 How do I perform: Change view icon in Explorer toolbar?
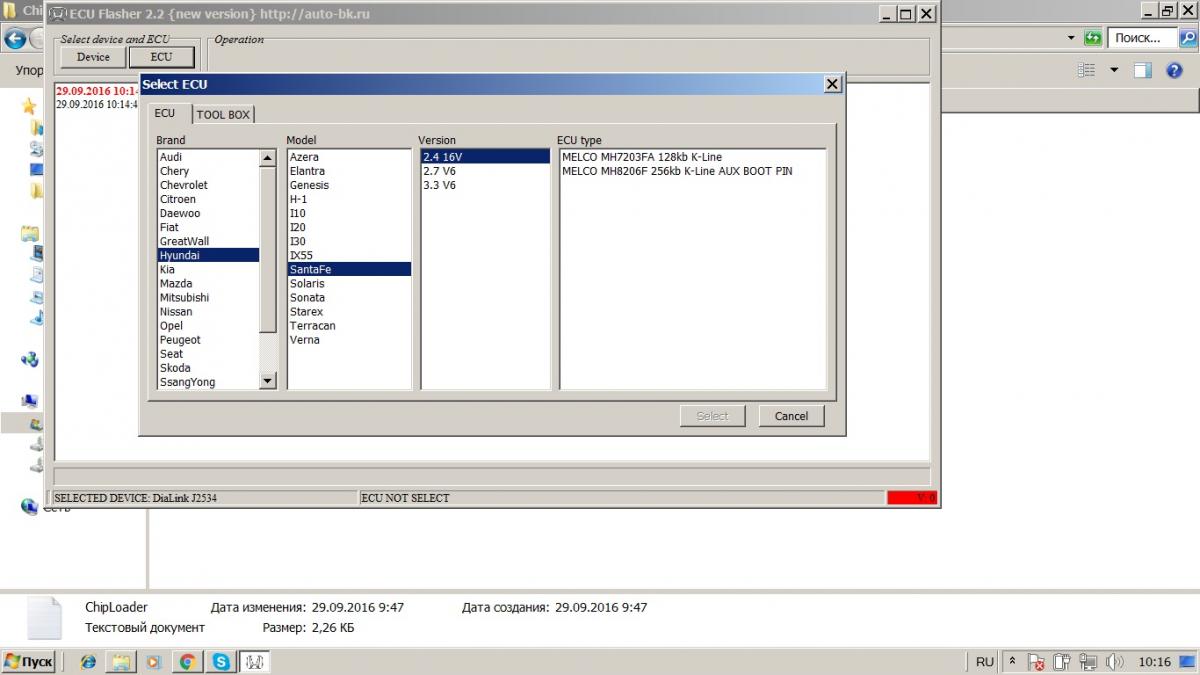1087,71
